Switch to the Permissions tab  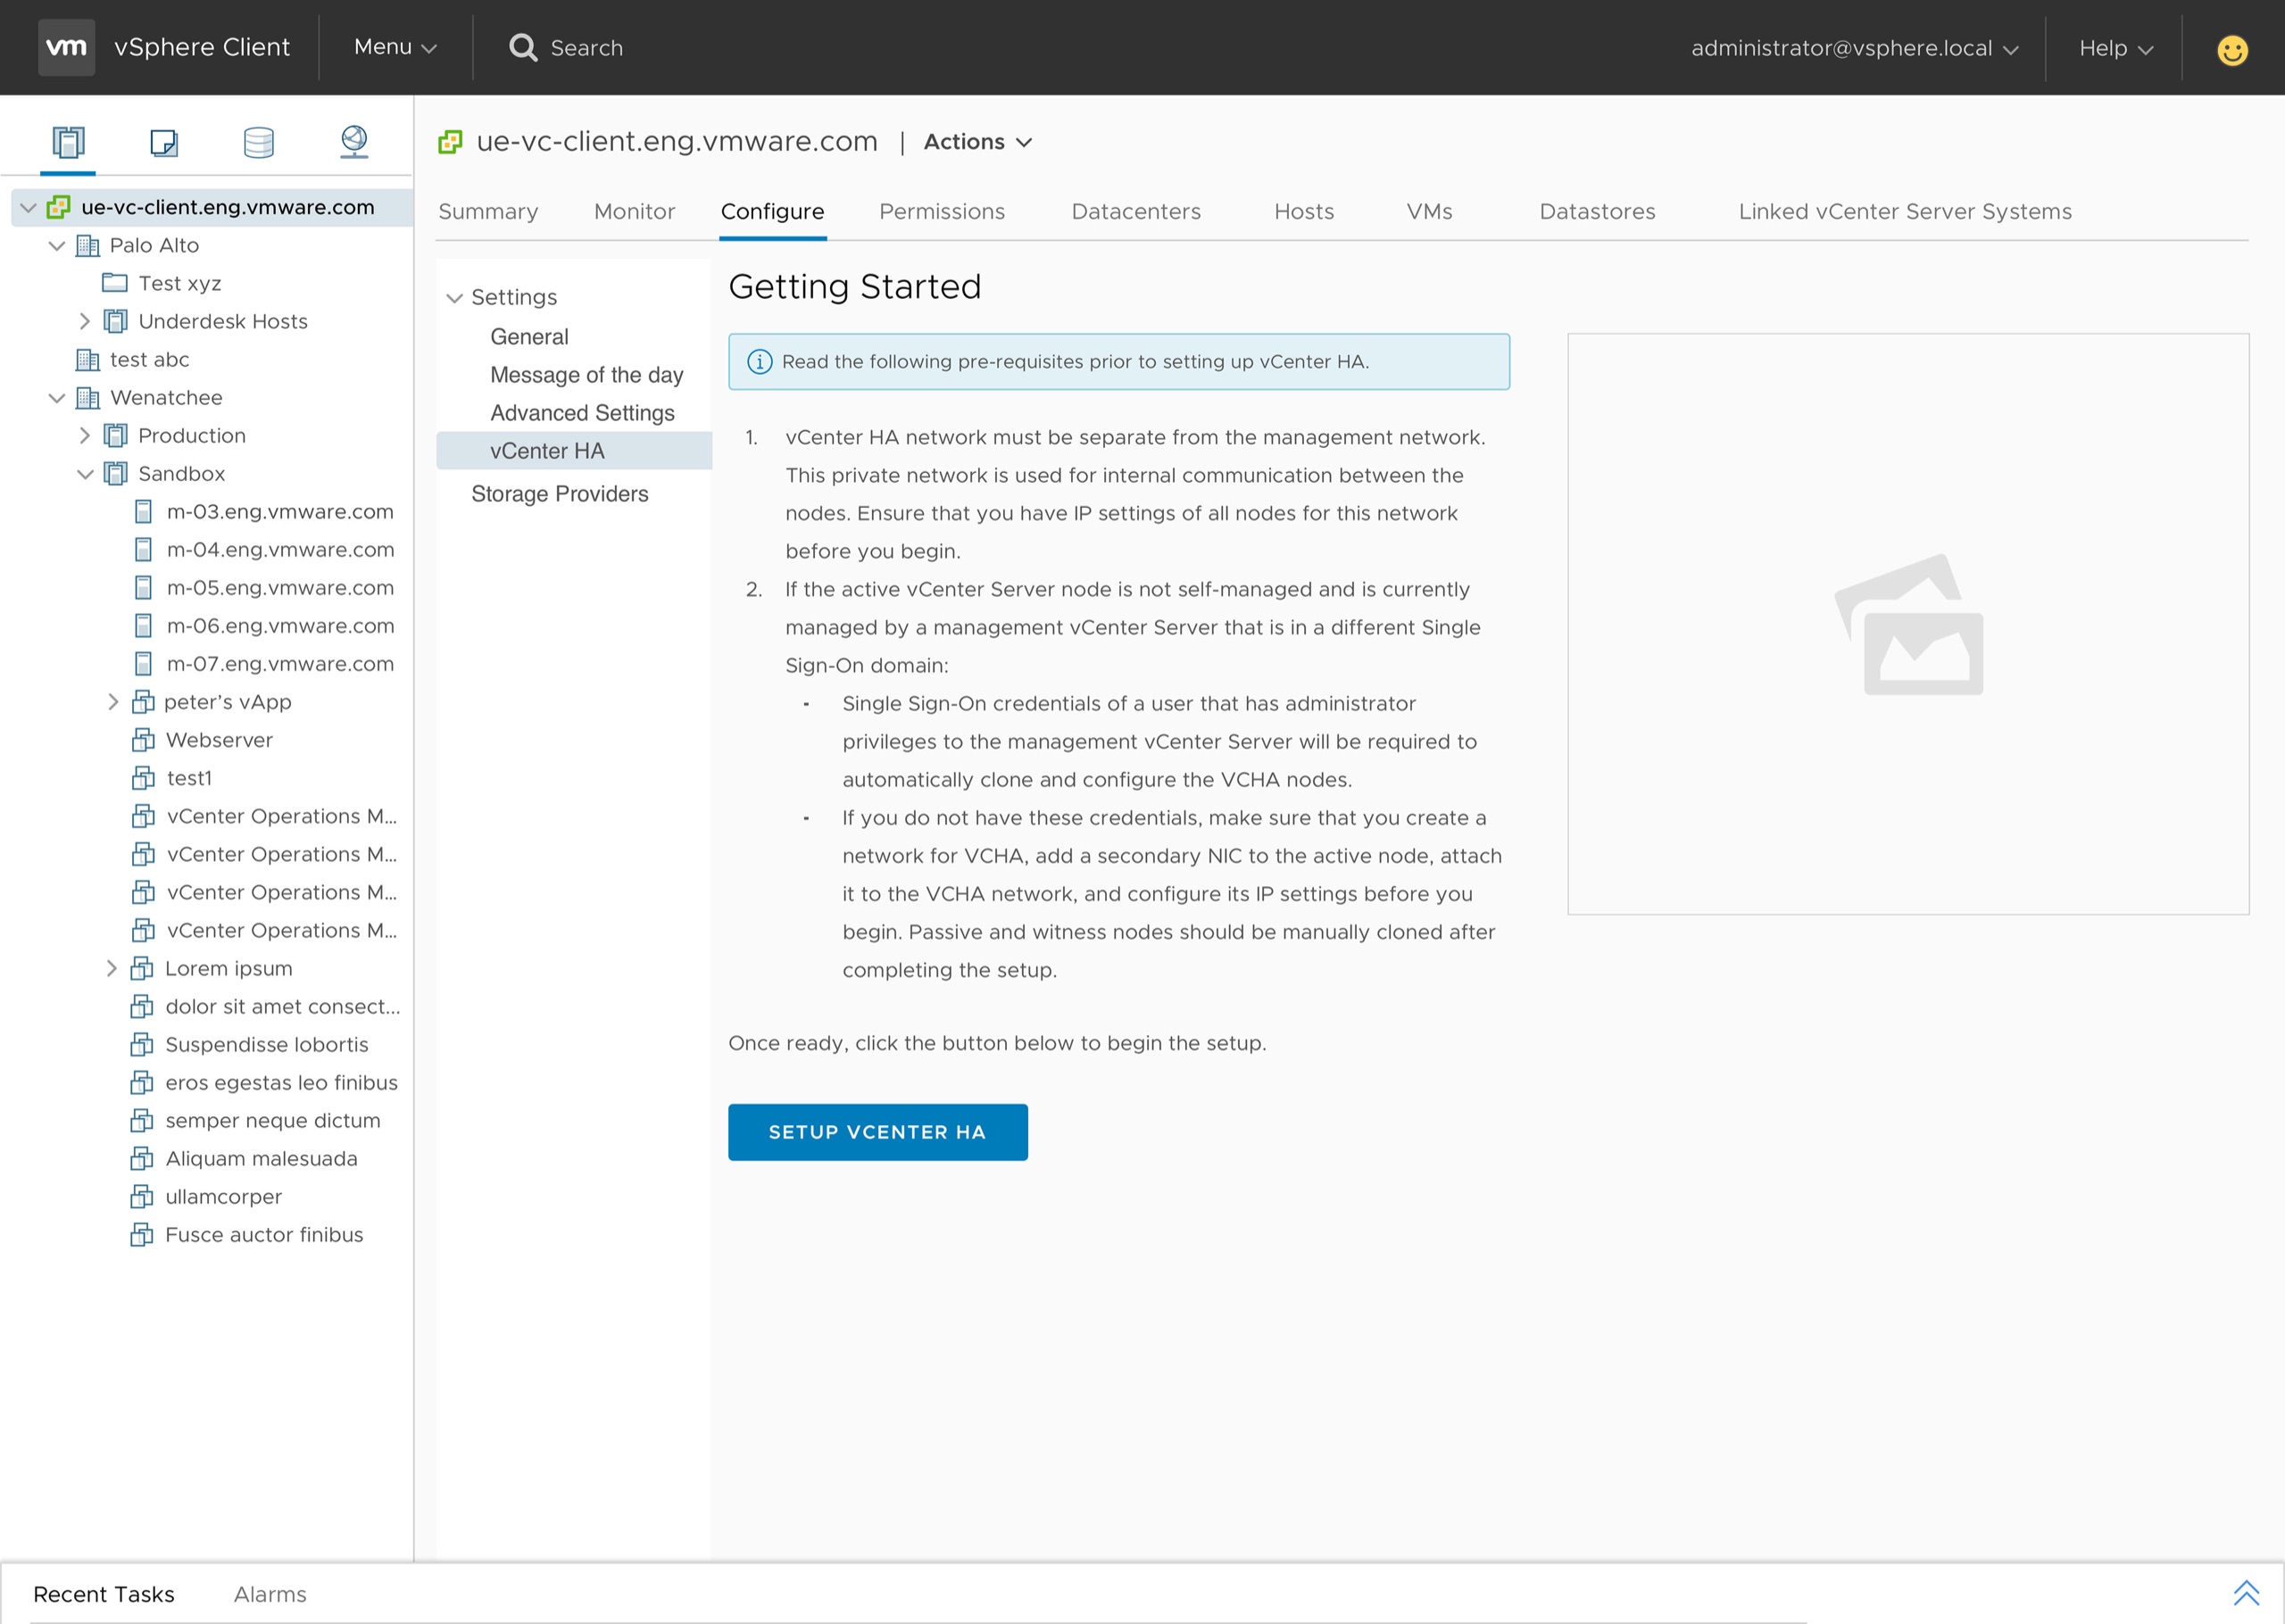pyautogui.click(x=942, y=211)
